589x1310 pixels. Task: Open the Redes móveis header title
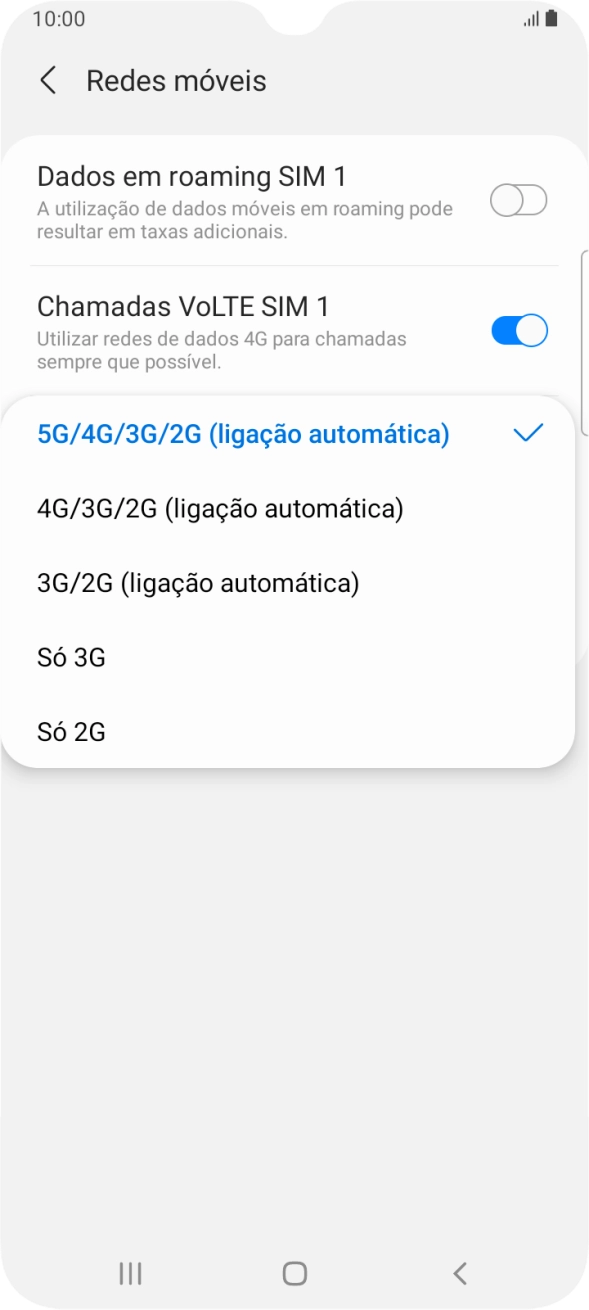tap(176, 80)
